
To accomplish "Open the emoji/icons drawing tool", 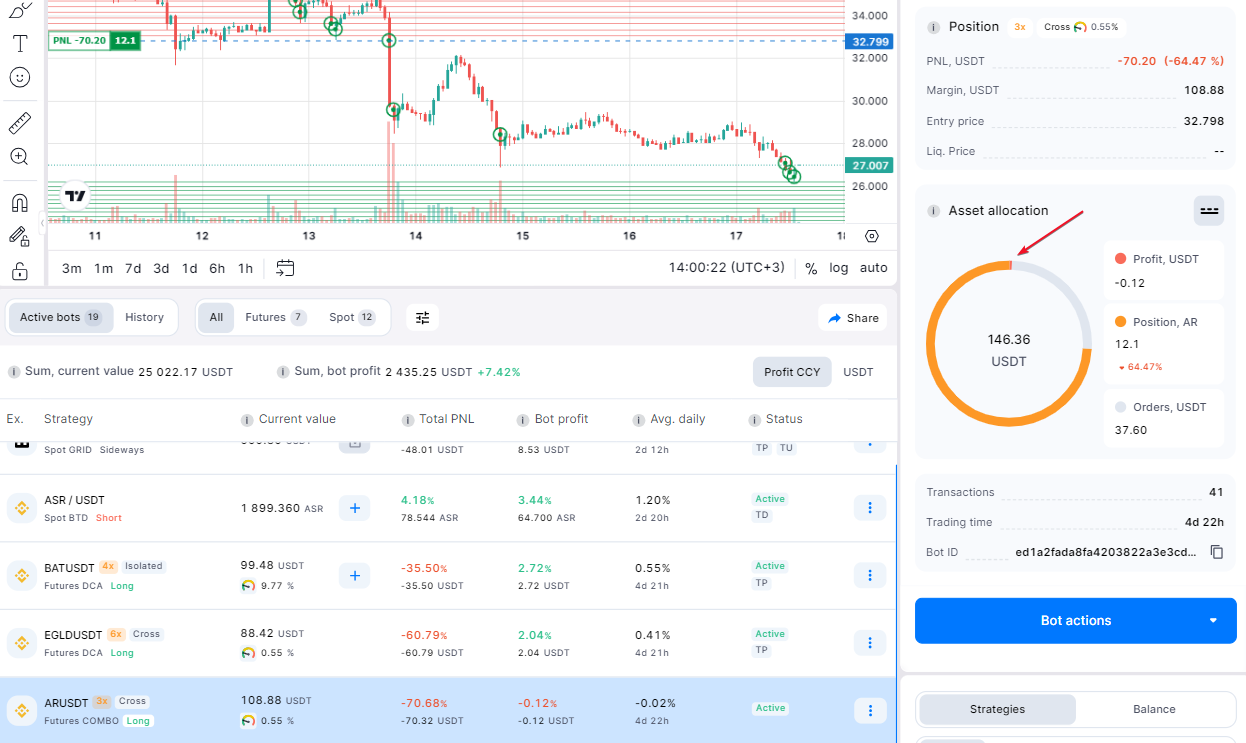I will 19,77.
